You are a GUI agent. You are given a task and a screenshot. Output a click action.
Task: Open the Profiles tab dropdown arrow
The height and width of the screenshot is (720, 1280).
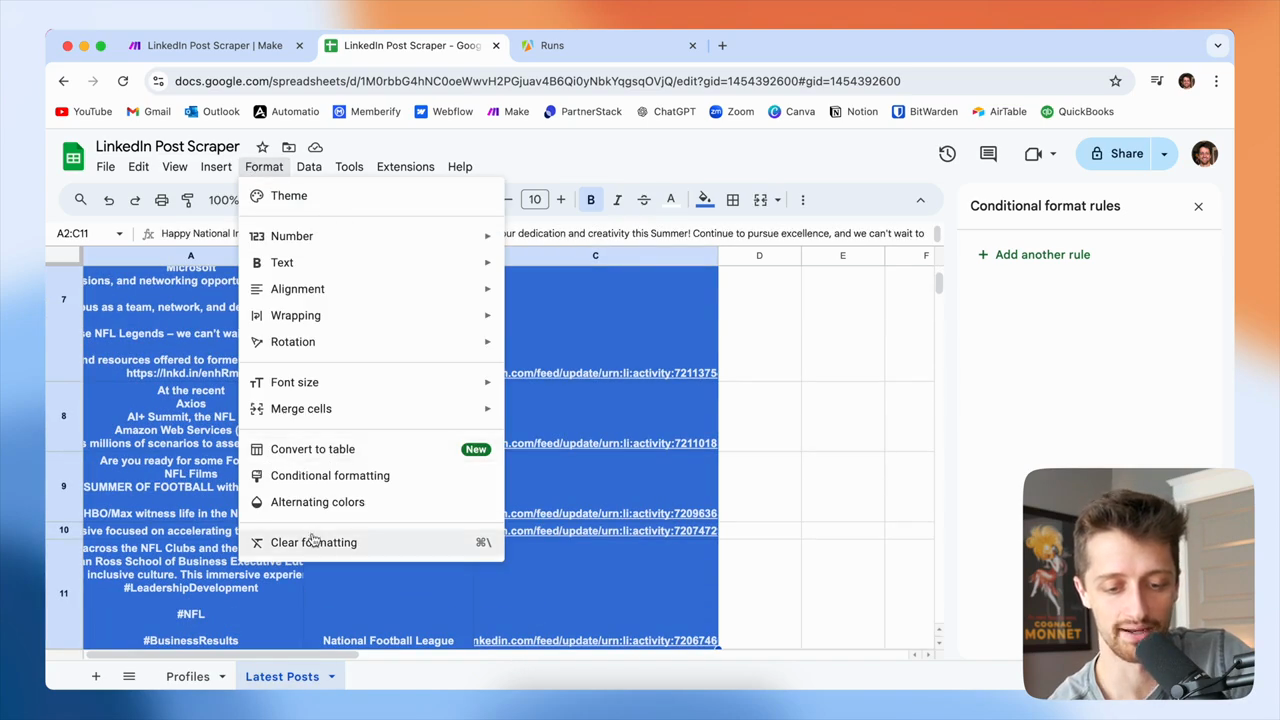[x=222, y=677]
